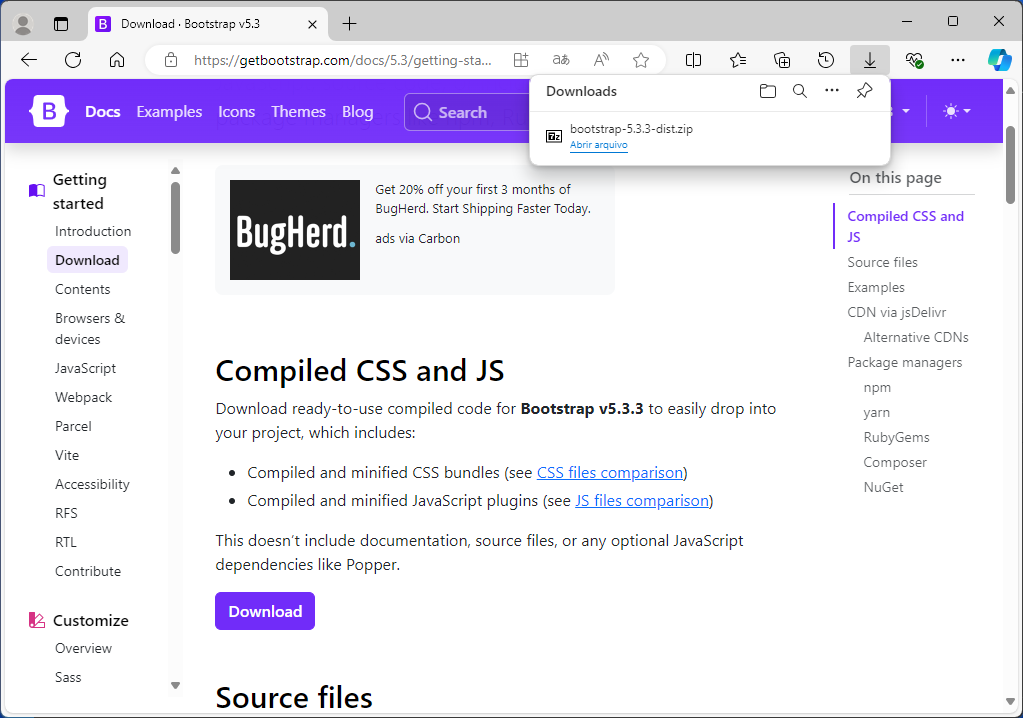The width and height of the screenshot is (1023, 718).
Task: Open the Docs navbar item
Action: pyautogui.click(x=102, y=112)
